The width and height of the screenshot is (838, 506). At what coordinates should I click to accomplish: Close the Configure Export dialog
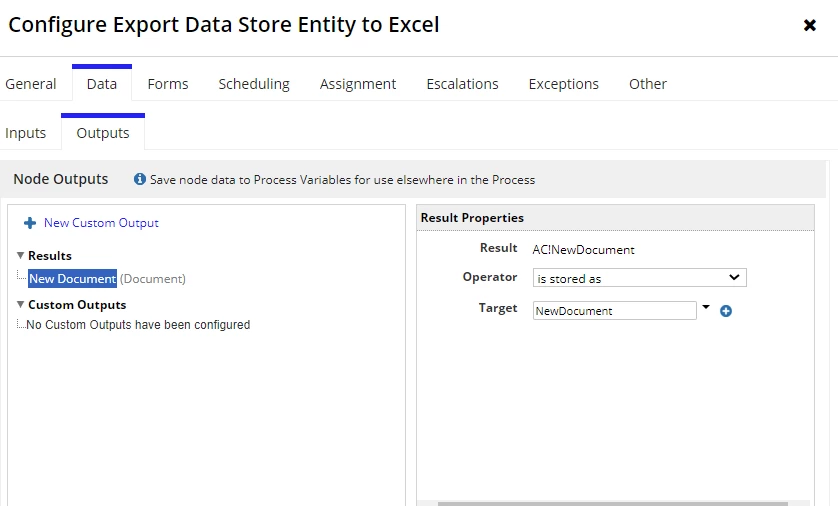(x=810, y=25)
